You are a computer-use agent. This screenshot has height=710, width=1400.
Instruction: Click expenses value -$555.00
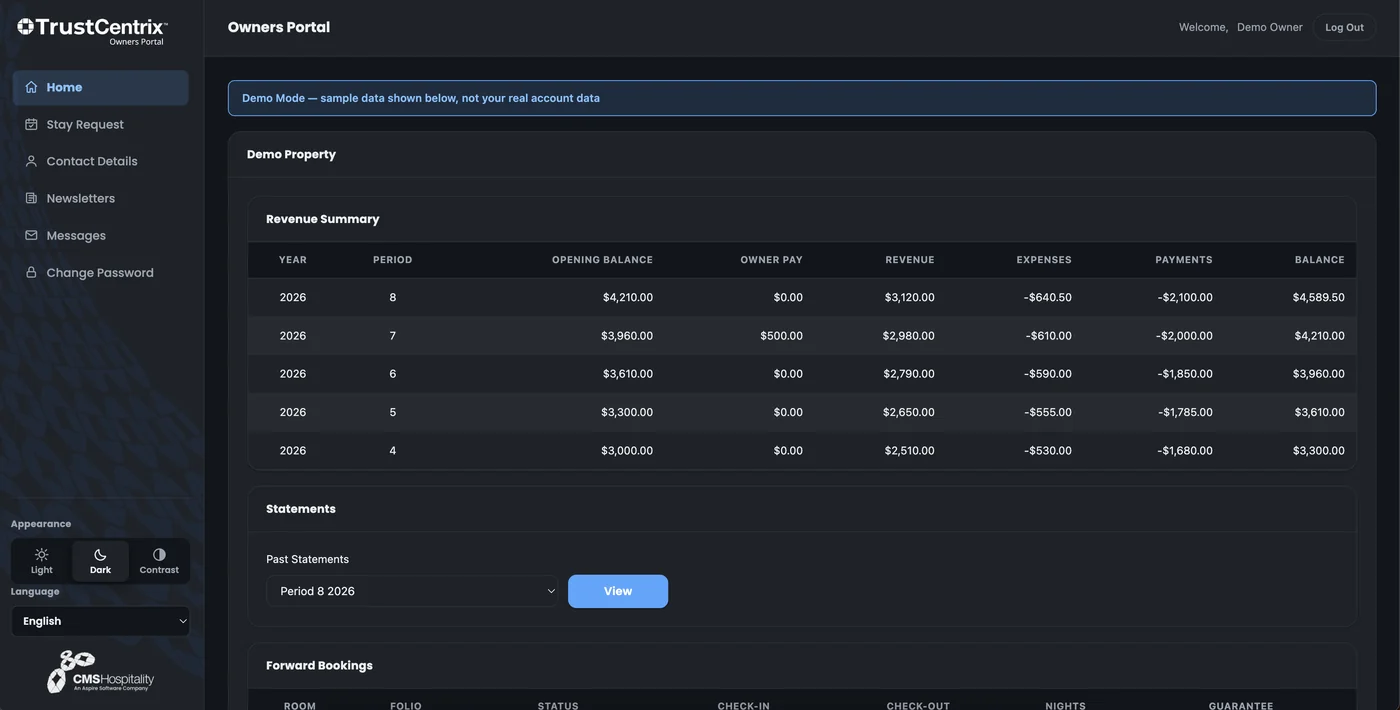[1047, 412]
